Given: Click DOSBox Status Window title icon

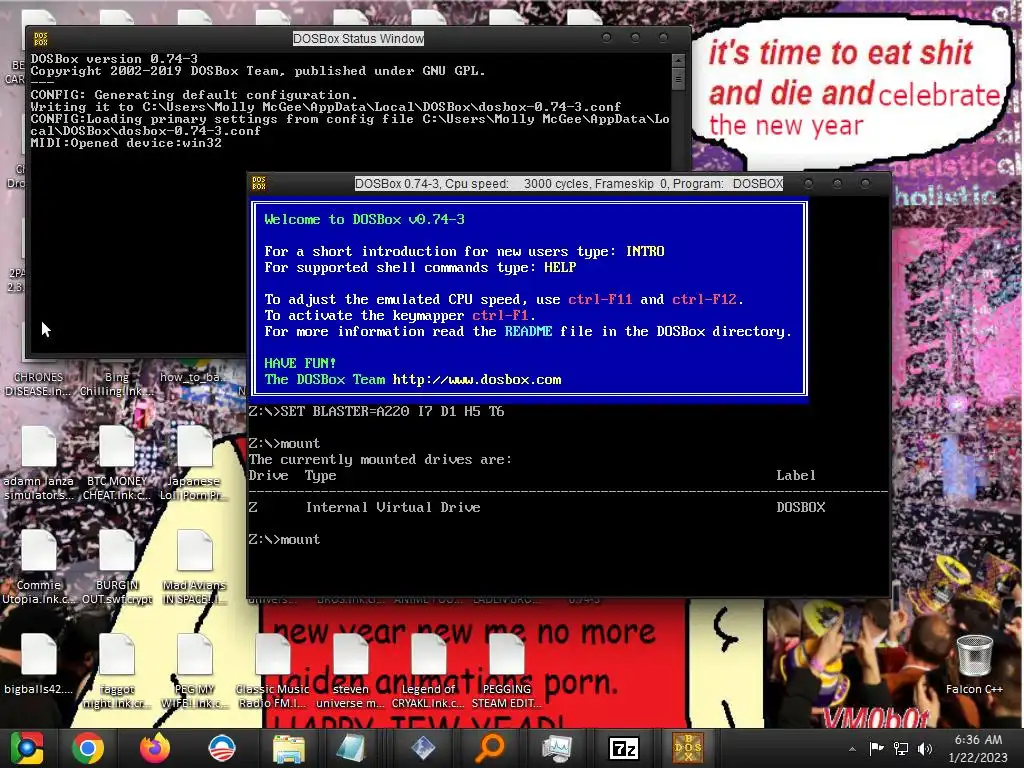Looking at the screenshot, I should 40,39.
